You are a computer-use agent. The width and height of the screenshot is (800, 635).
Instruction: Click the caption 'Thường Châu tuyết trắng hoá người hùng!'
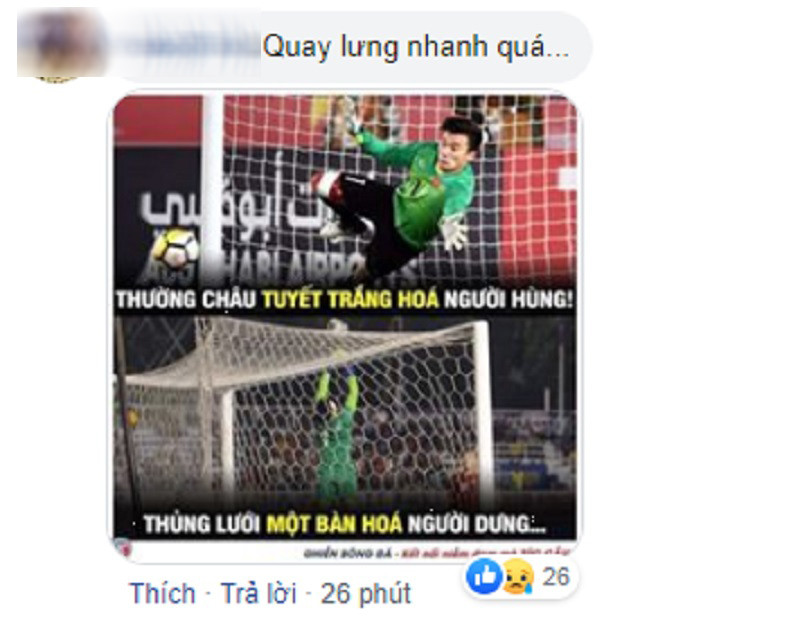[345, 299]
